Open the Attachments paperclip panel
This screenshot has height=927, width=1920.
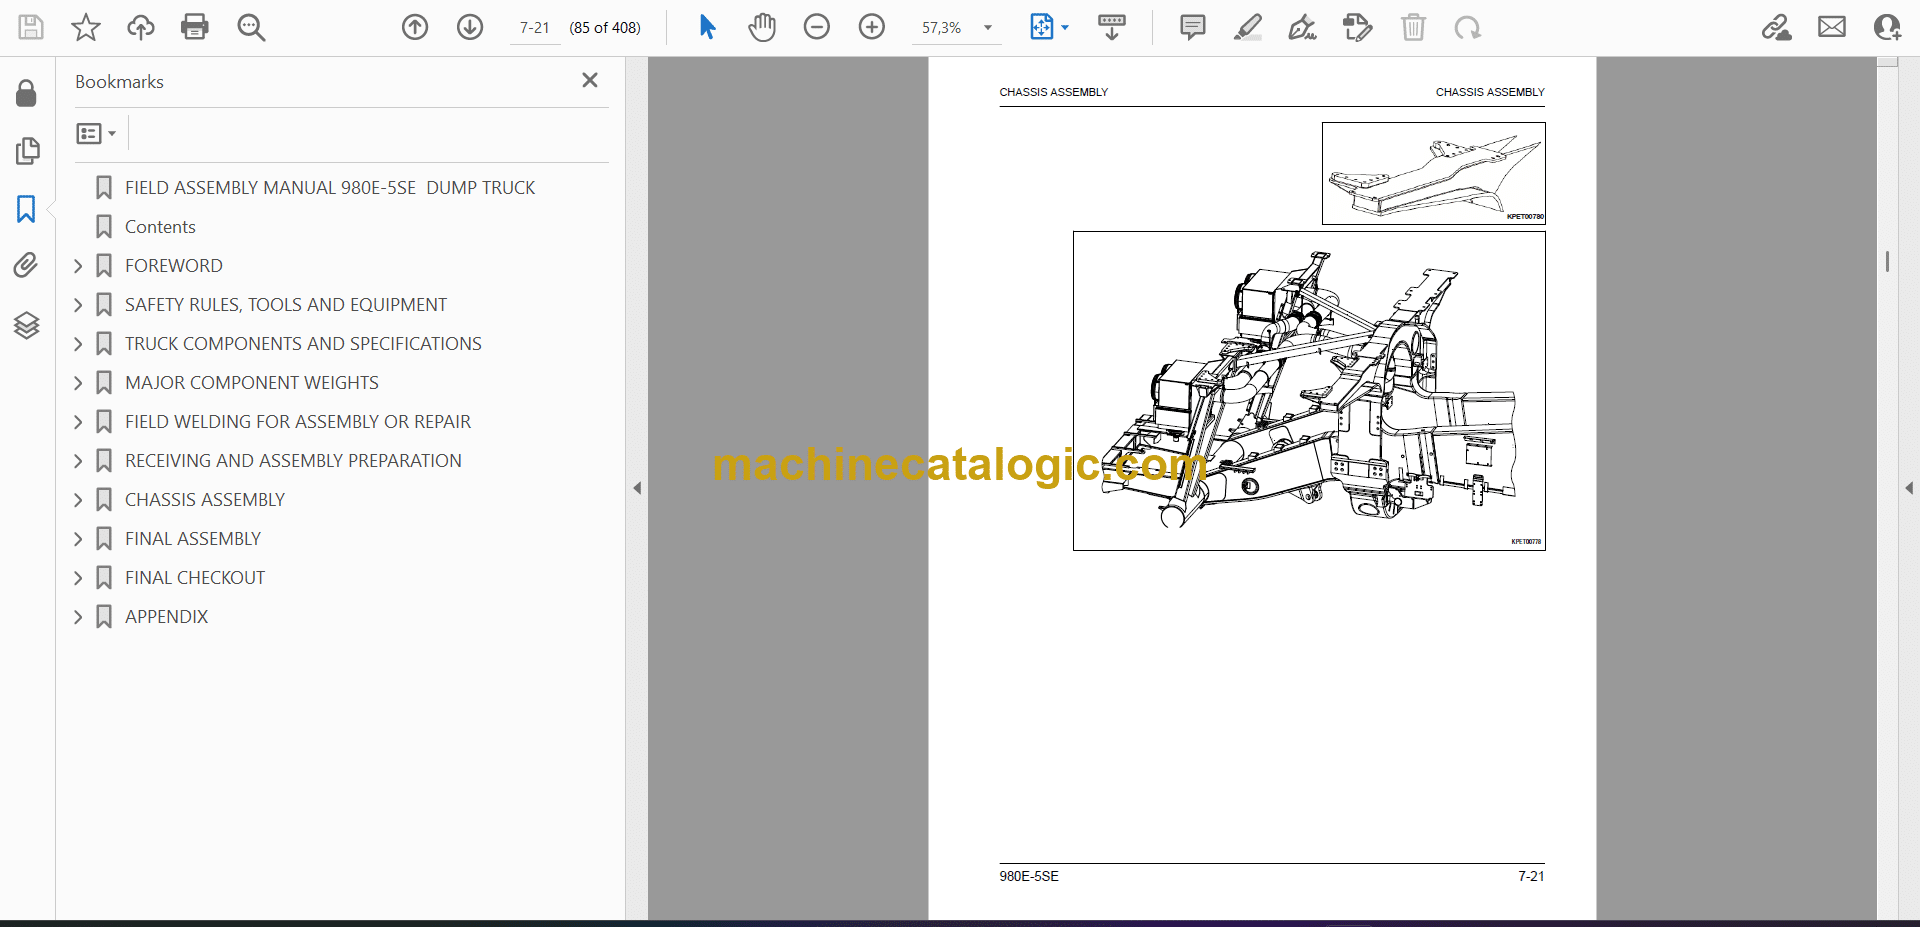(26, 265)
